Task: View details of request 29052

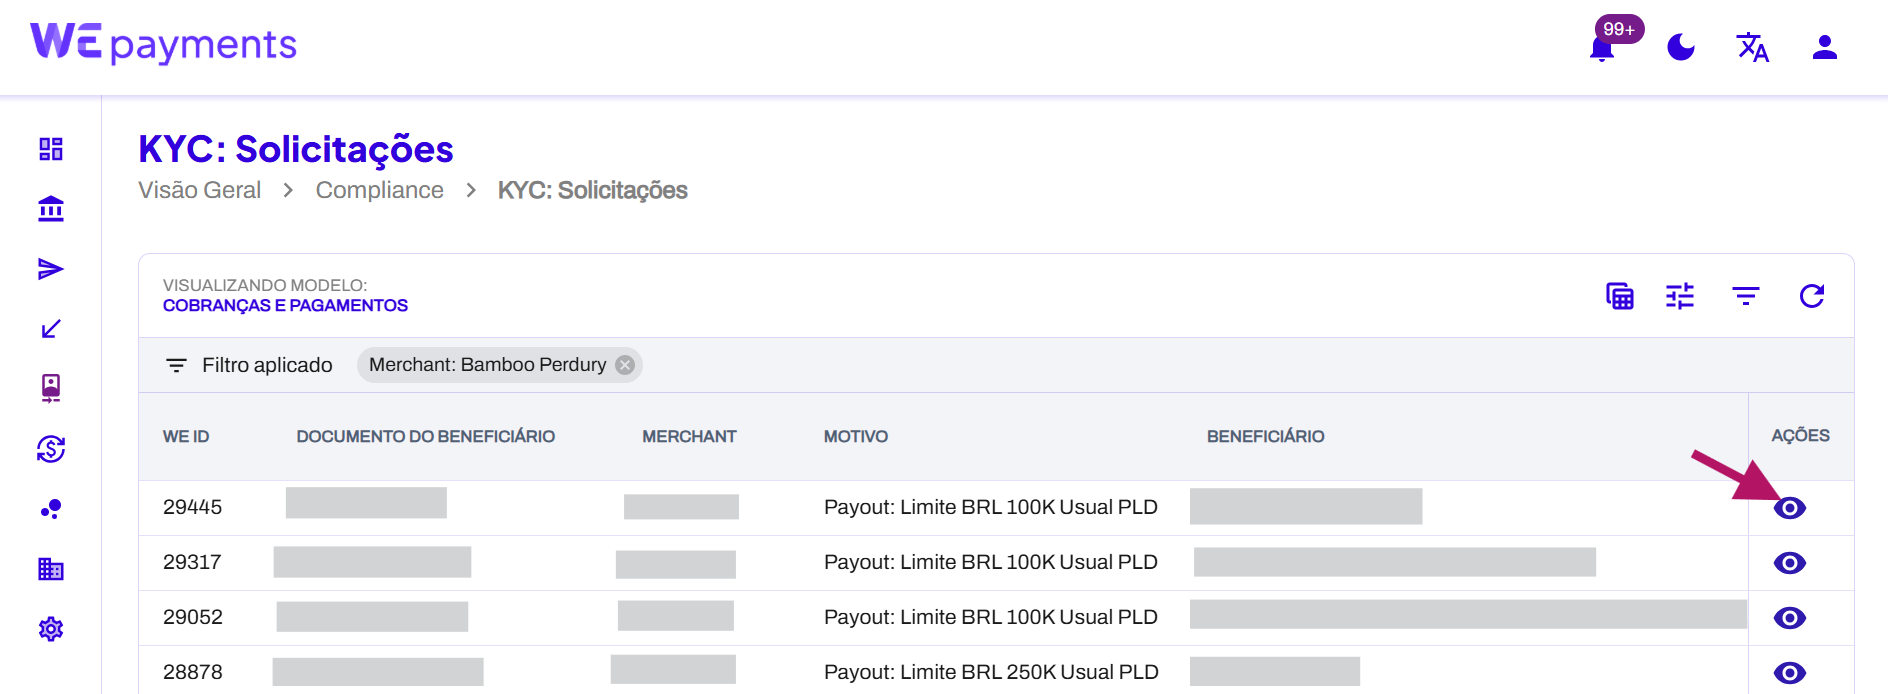Action: 1789,618
